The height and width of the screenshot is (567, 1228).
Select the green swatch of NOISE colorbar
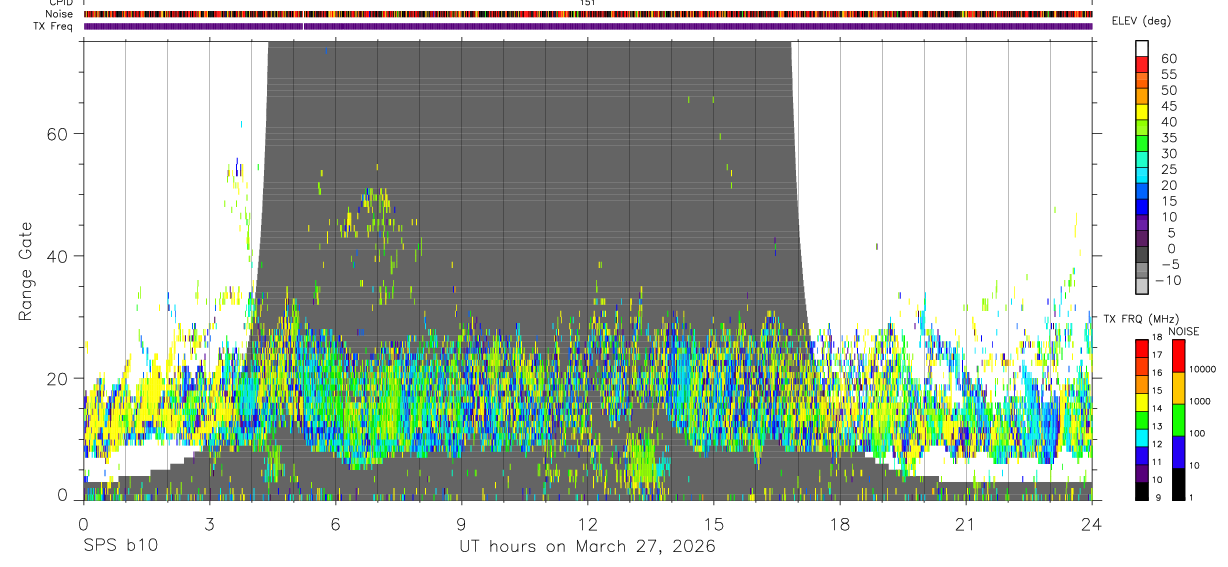[1178, 419]
